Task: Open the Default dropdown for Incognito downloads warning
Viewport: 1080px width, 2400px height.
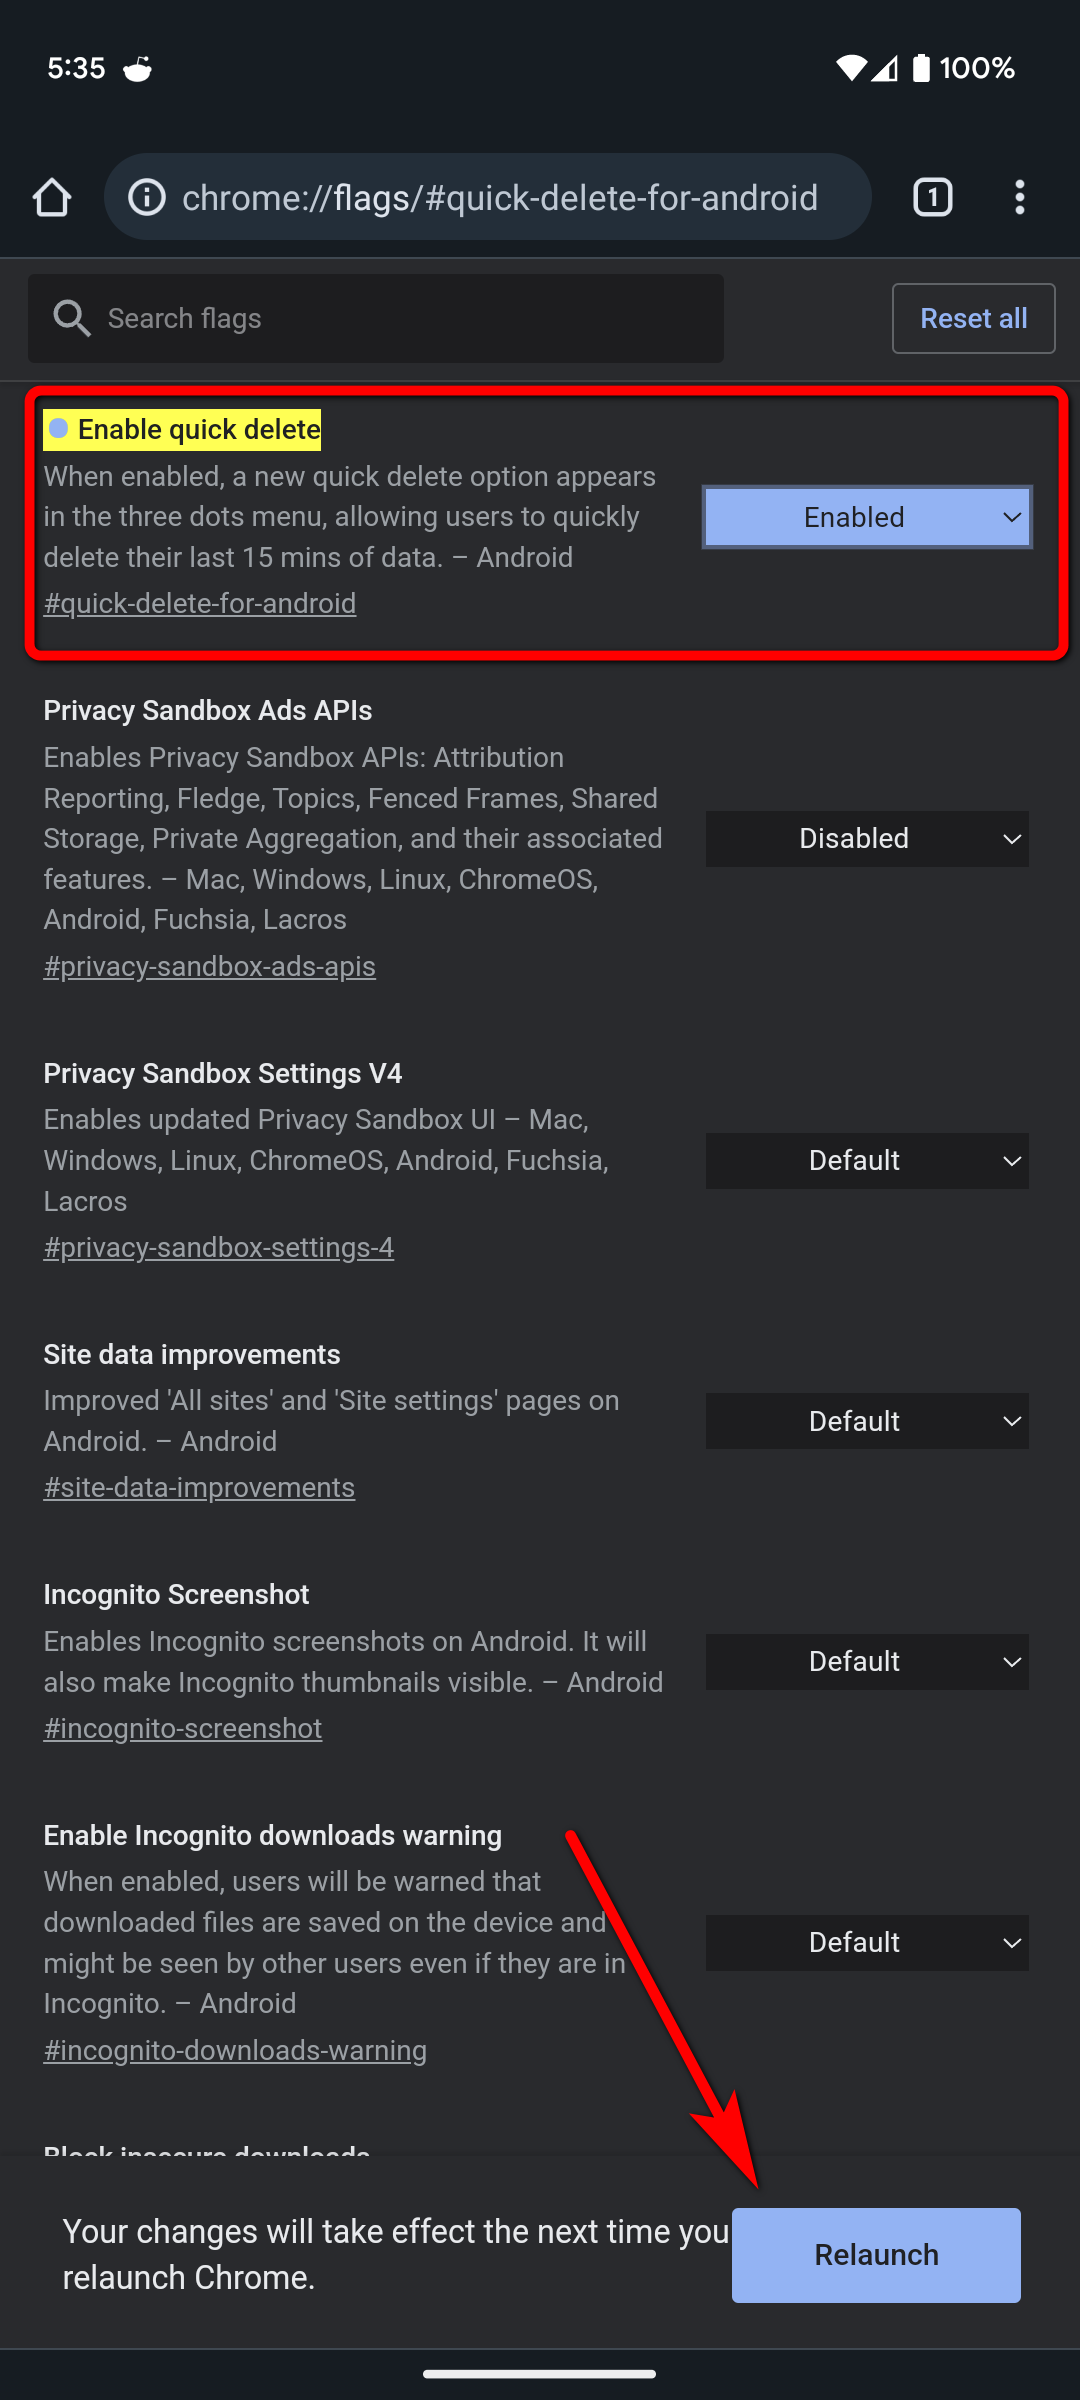Action: [x=866, y=1943]
